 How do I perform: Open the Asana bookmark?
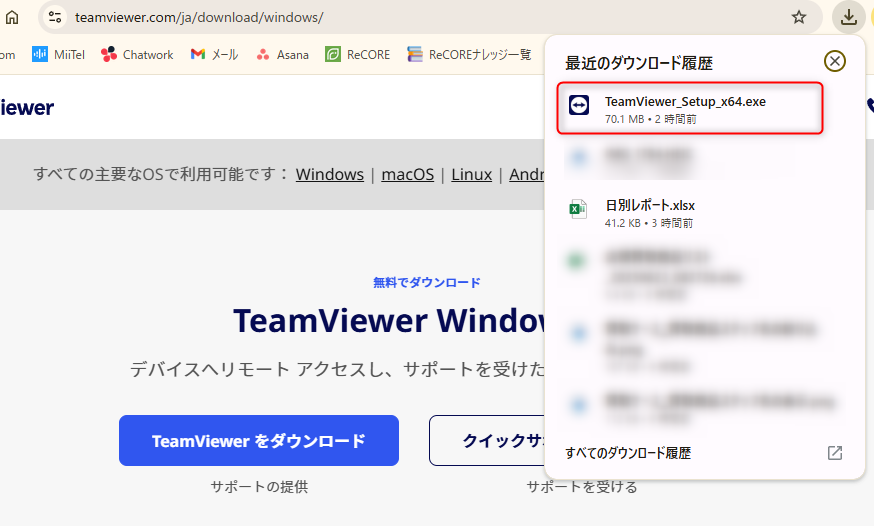pos(282,55)
